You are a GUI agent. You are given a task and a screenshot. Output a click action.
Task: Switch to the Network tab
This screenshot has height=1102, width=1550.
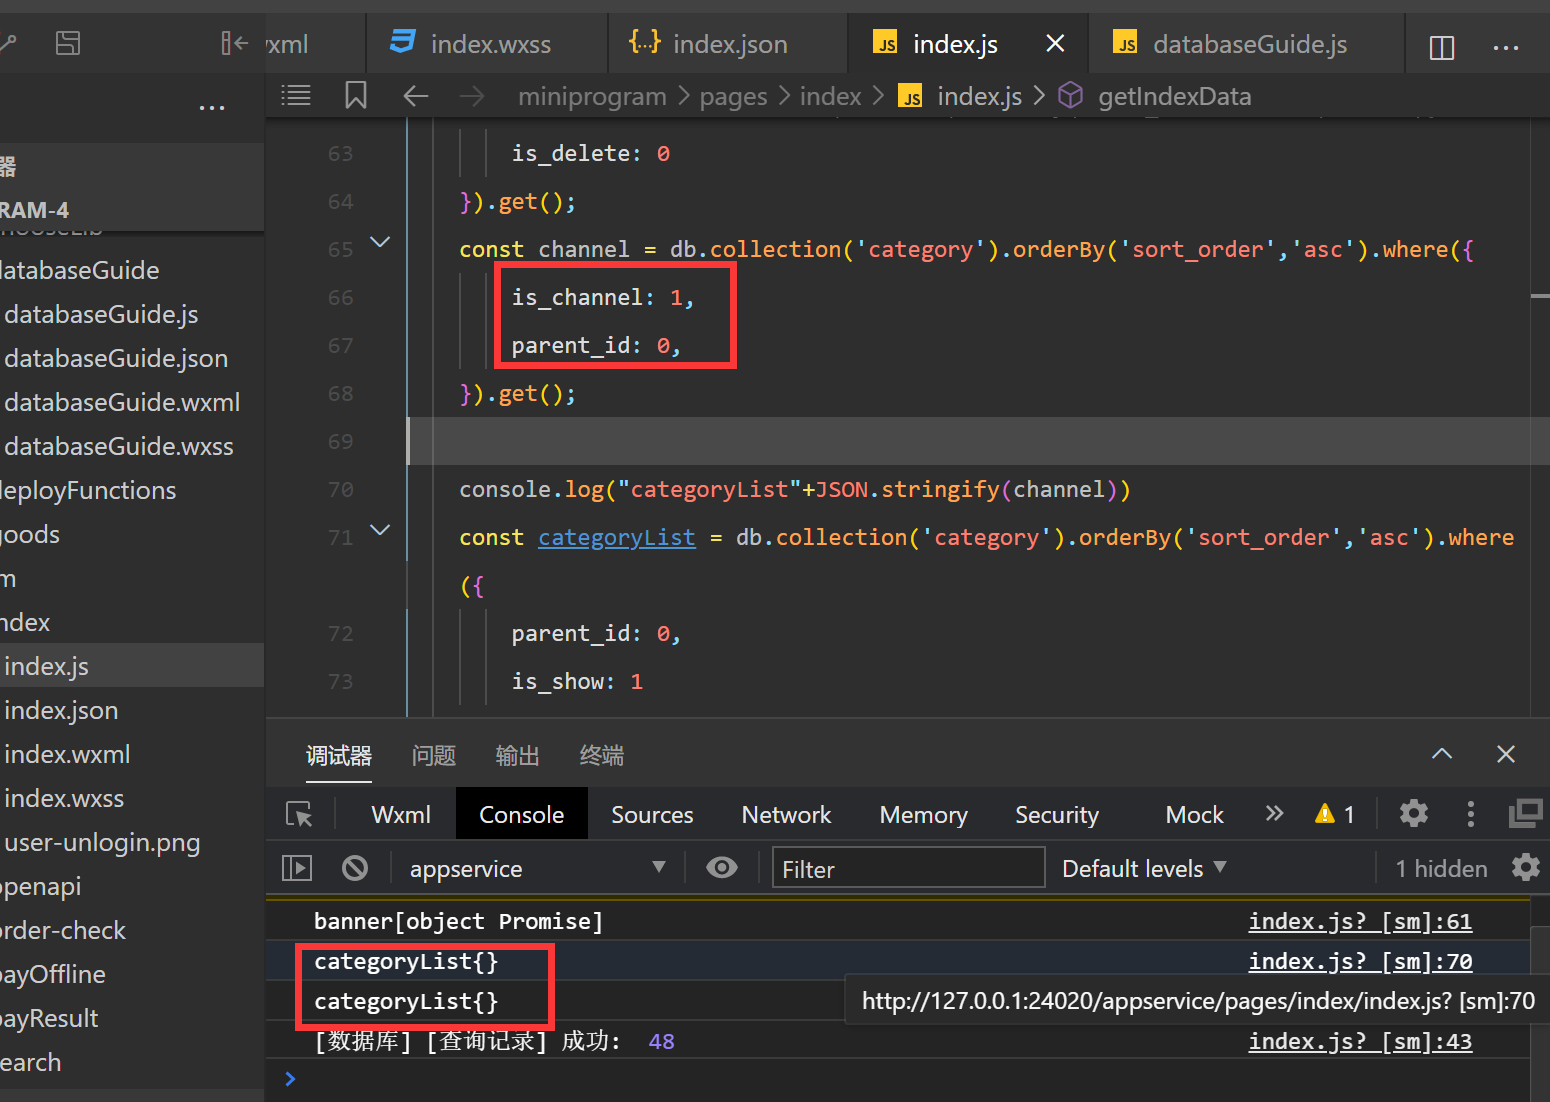(786, 815)
